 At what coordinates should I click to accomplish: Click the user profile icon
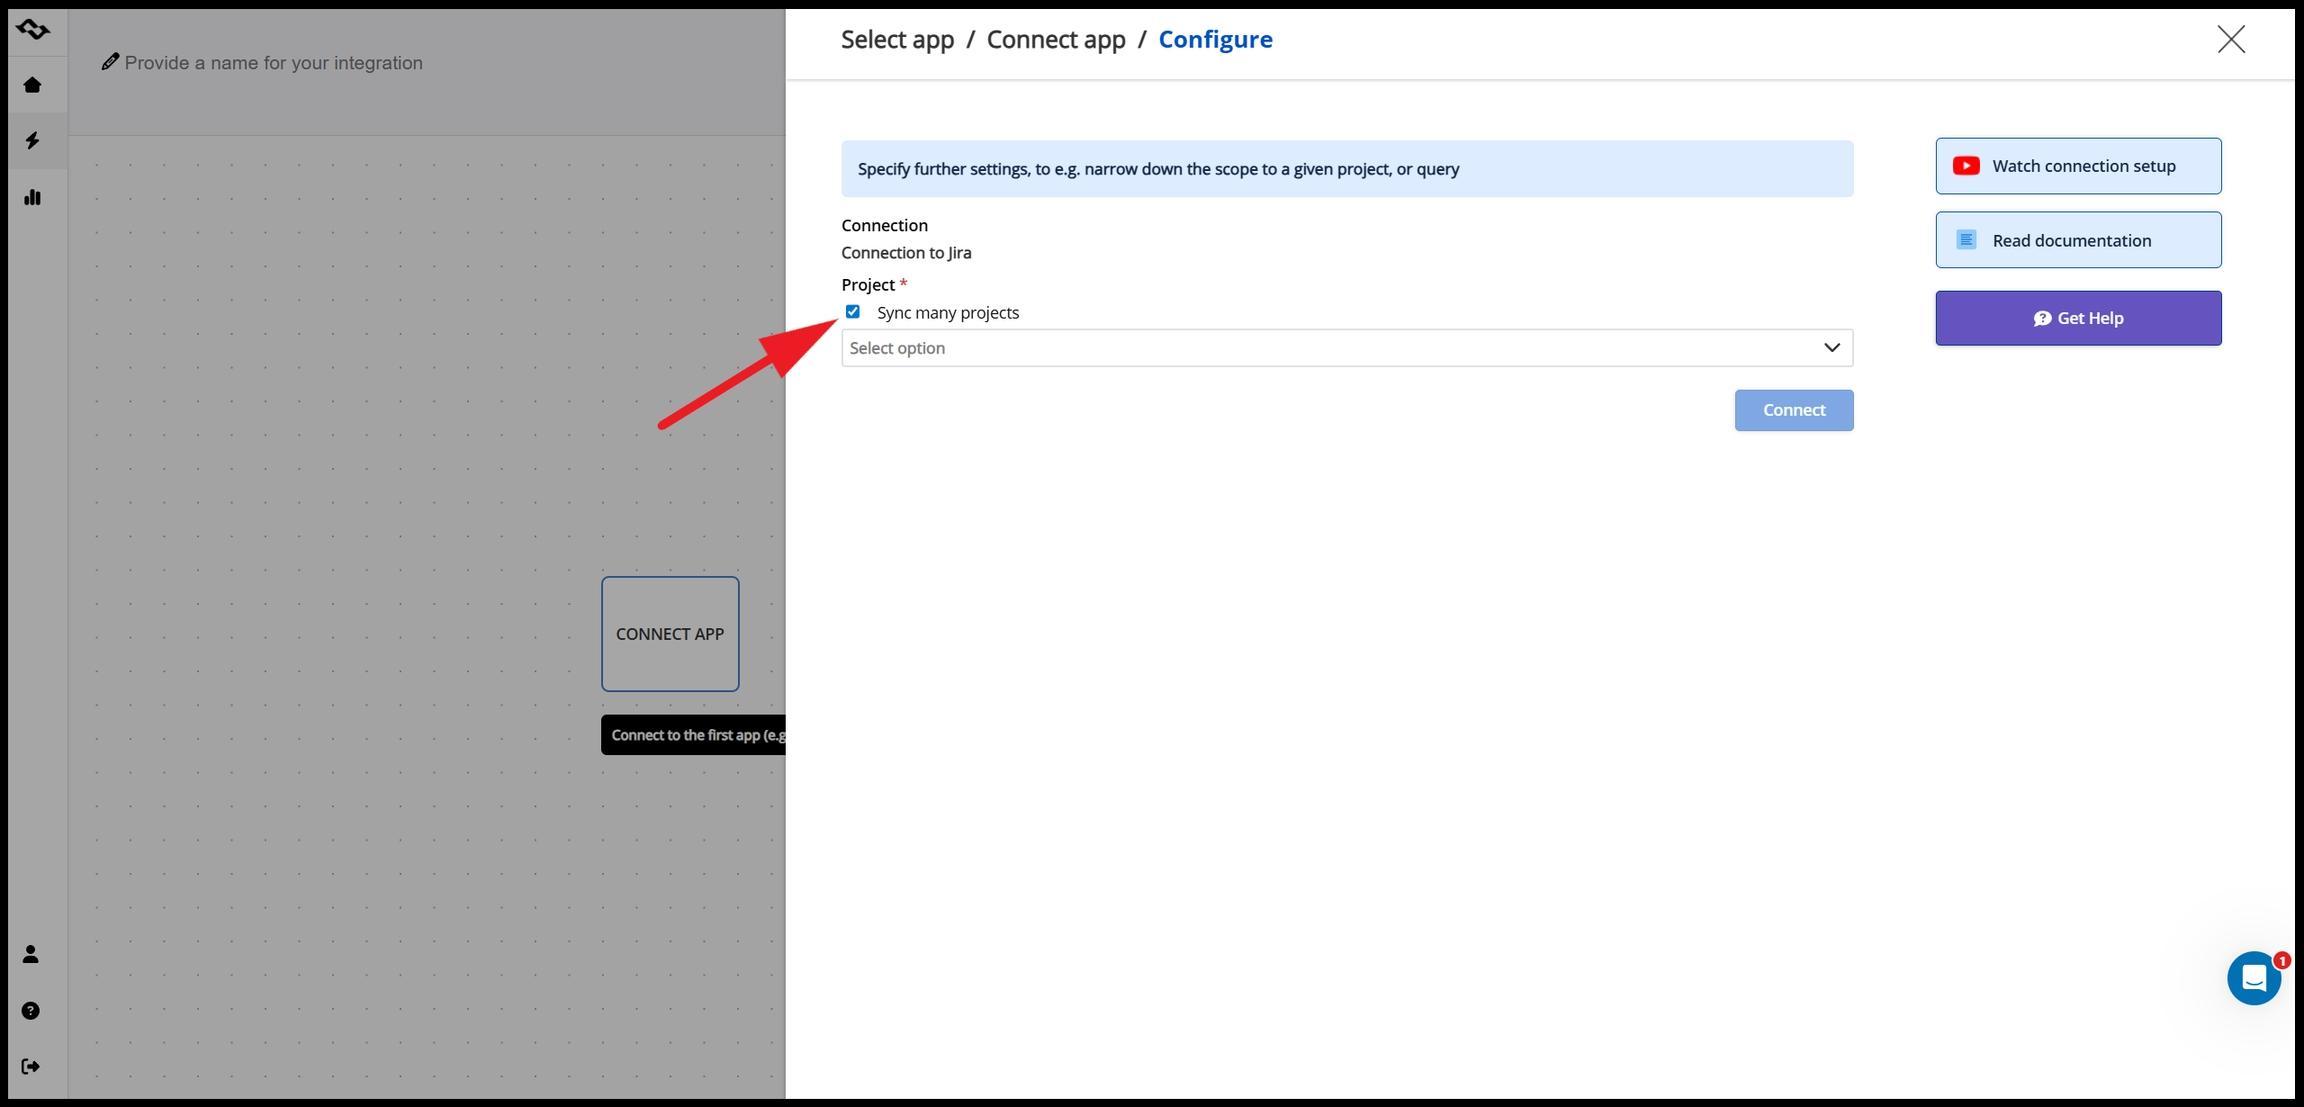point(31,954)
